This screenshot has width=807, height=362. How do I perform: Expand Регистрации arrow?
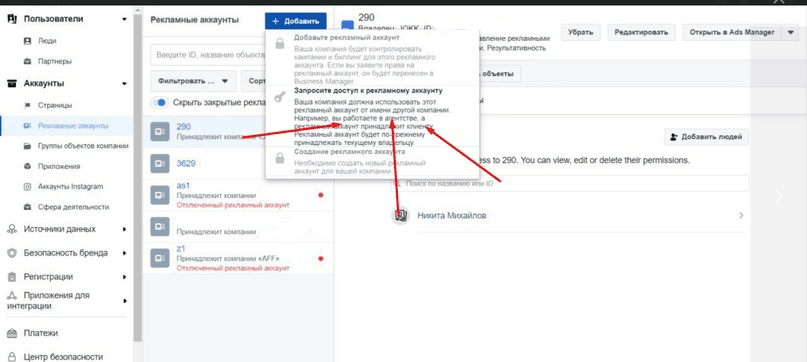pos(124,277)
